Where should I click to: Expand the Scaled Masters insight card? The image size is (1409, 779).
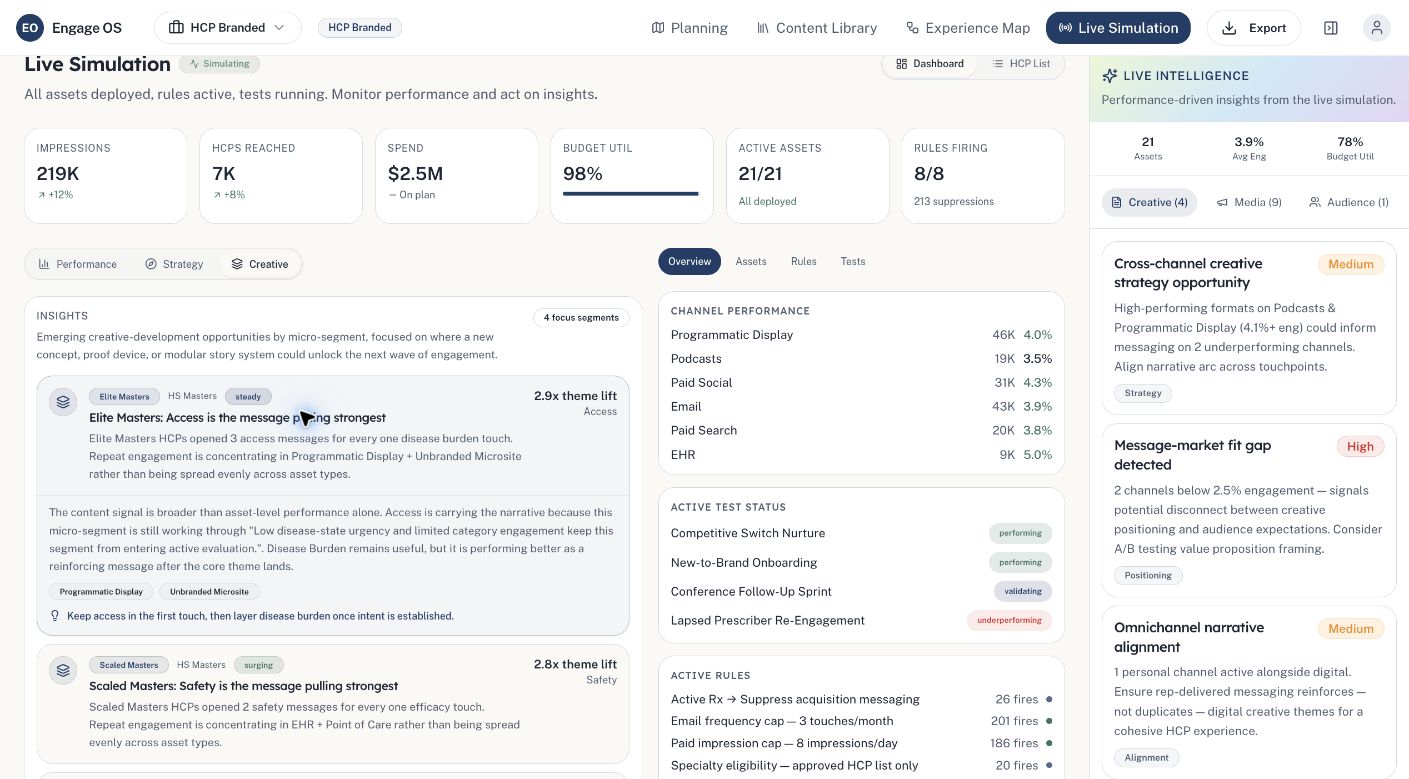click(333, 704)
